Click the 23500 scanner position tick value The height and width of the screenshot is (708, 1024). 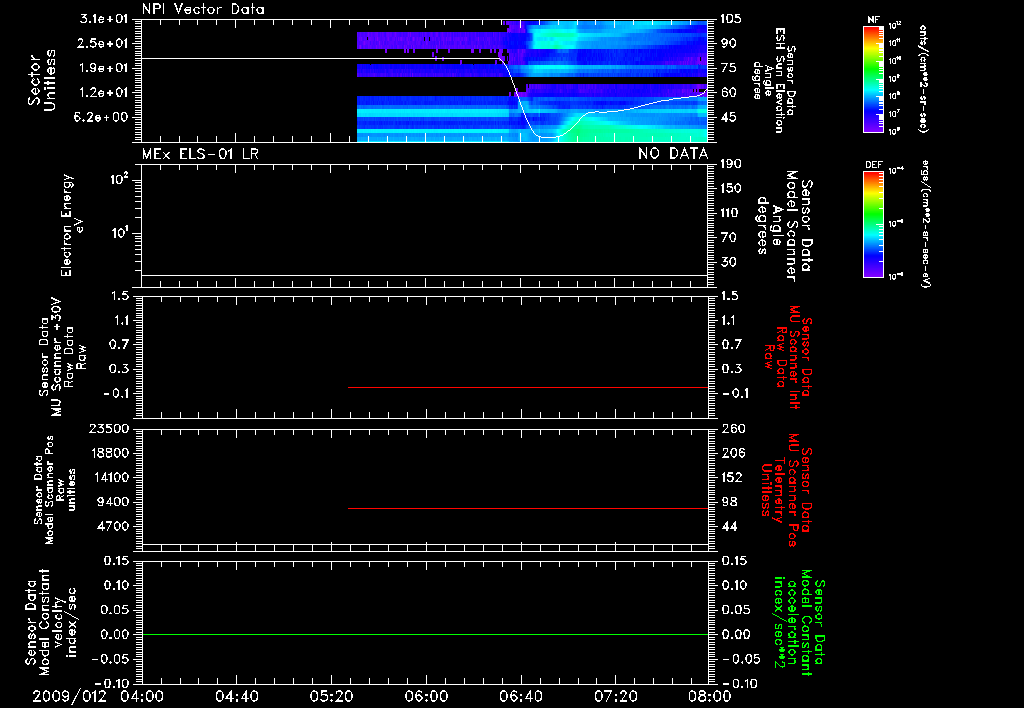pyautogui.click(x=109, y=428)
